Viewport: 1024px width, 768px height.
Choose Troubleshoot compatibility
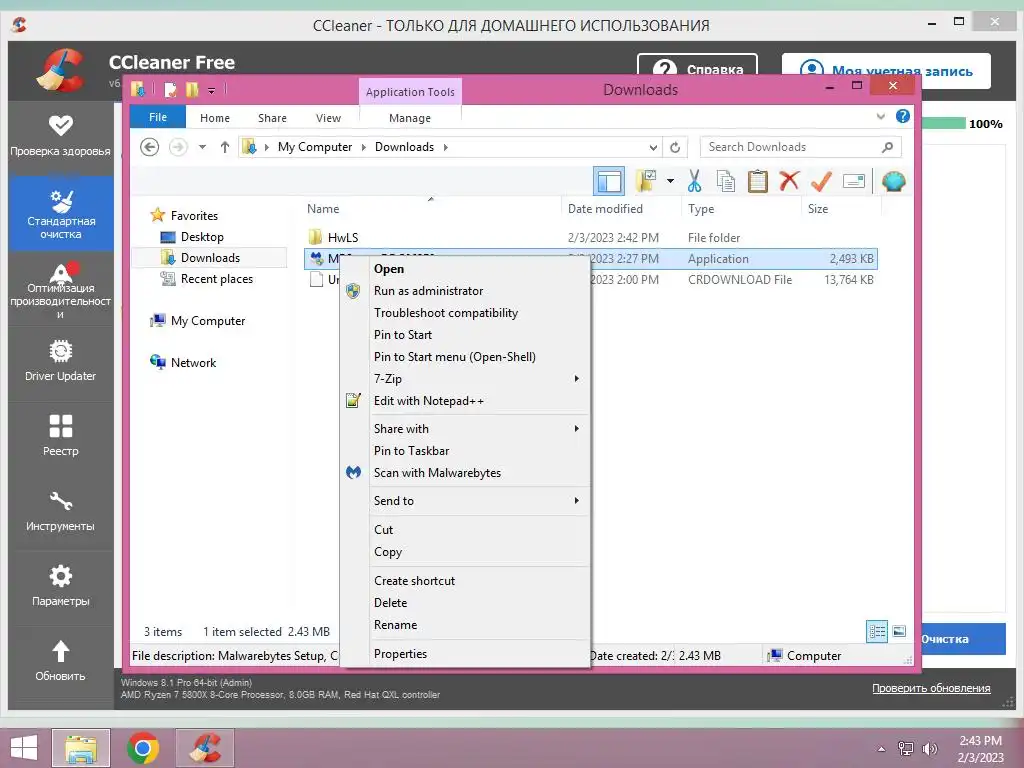point(465,313)
